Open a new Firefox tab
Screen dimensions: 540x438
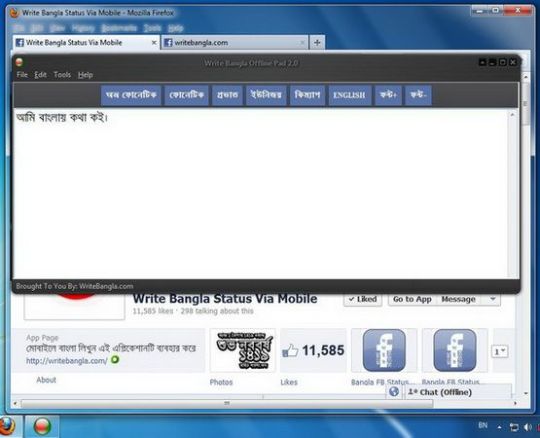pos(317,43)
